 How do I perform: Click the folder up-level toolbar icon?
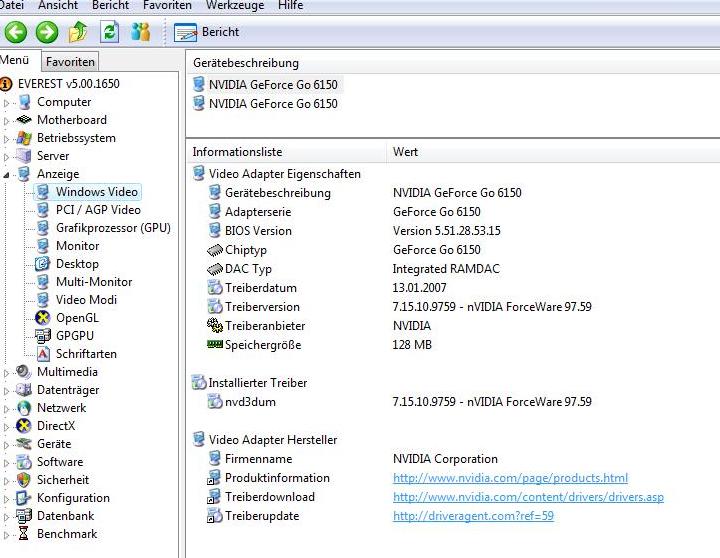click(78, 32)
